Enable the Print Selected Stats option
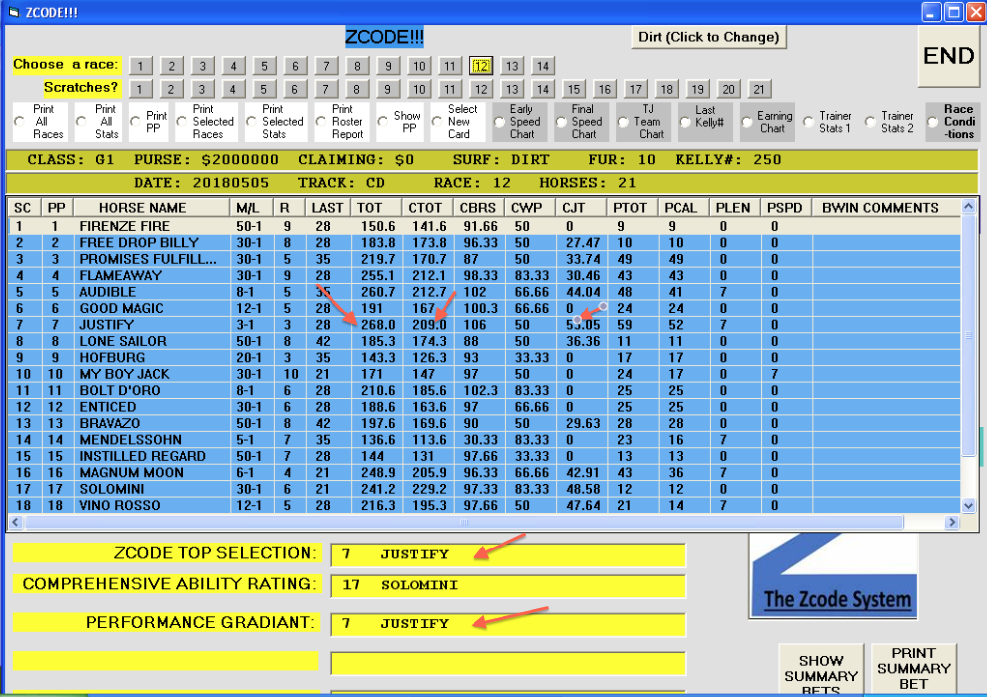990x697 pixels. tap(251, 122)
